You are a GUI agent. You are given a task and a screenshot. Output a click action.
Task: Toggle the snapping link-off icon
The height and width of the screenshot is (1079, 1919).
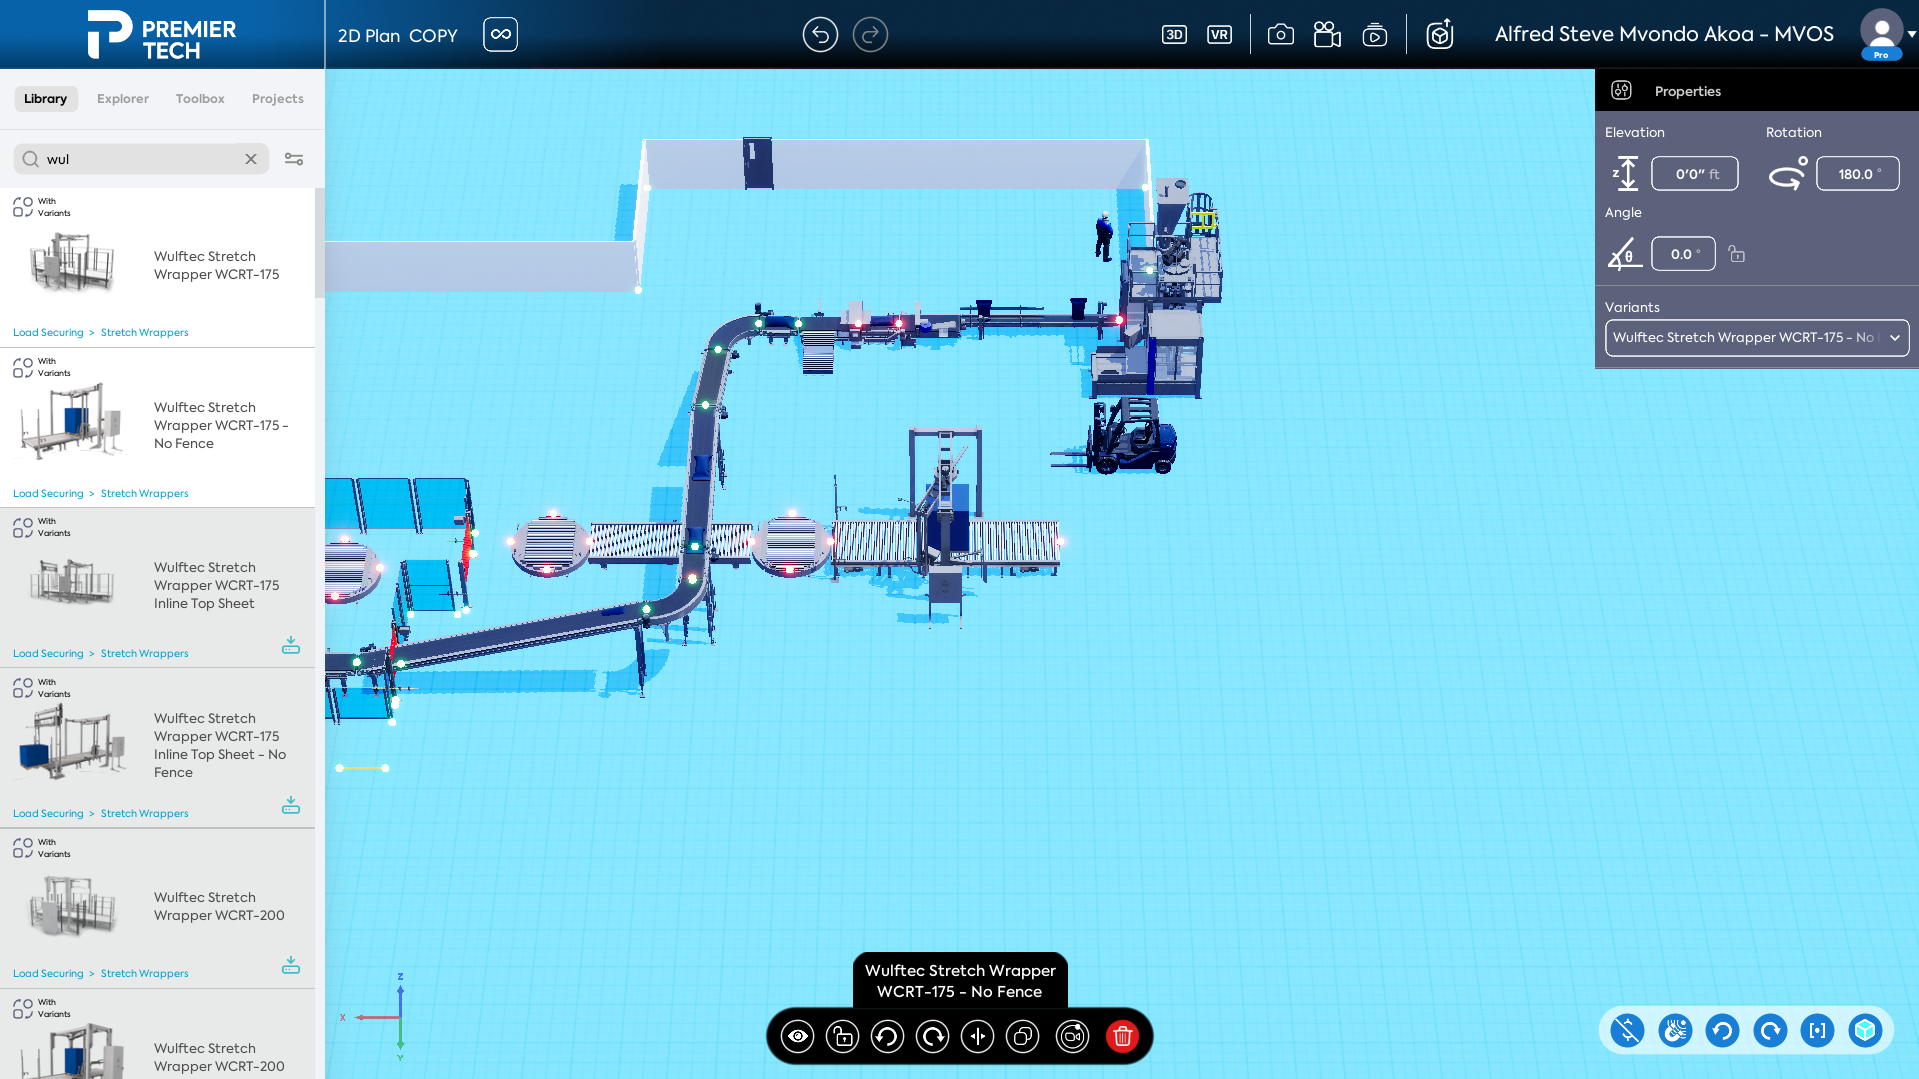(x=1627, y=1030)
